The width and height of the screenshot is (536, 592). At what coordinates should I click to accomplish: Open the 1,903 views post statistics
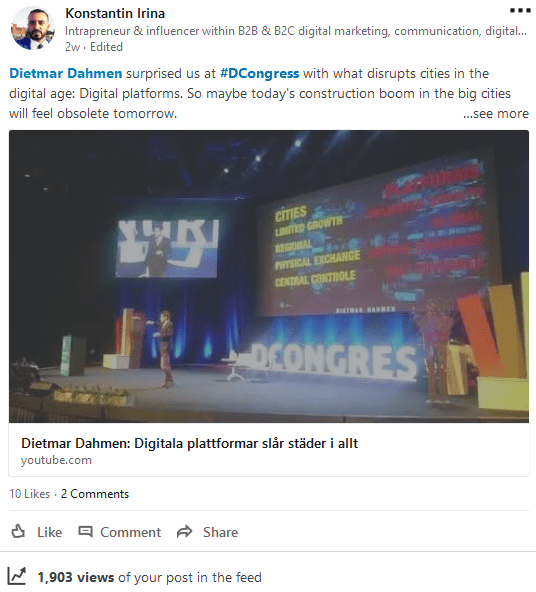point(149,577)
